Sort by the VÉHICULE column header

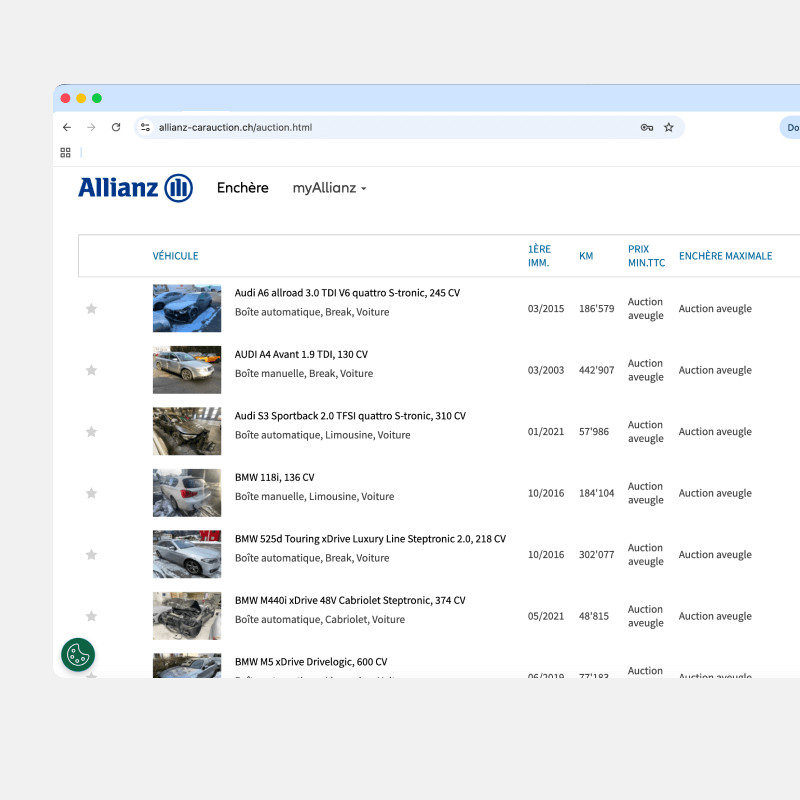[x=176, y=256]
